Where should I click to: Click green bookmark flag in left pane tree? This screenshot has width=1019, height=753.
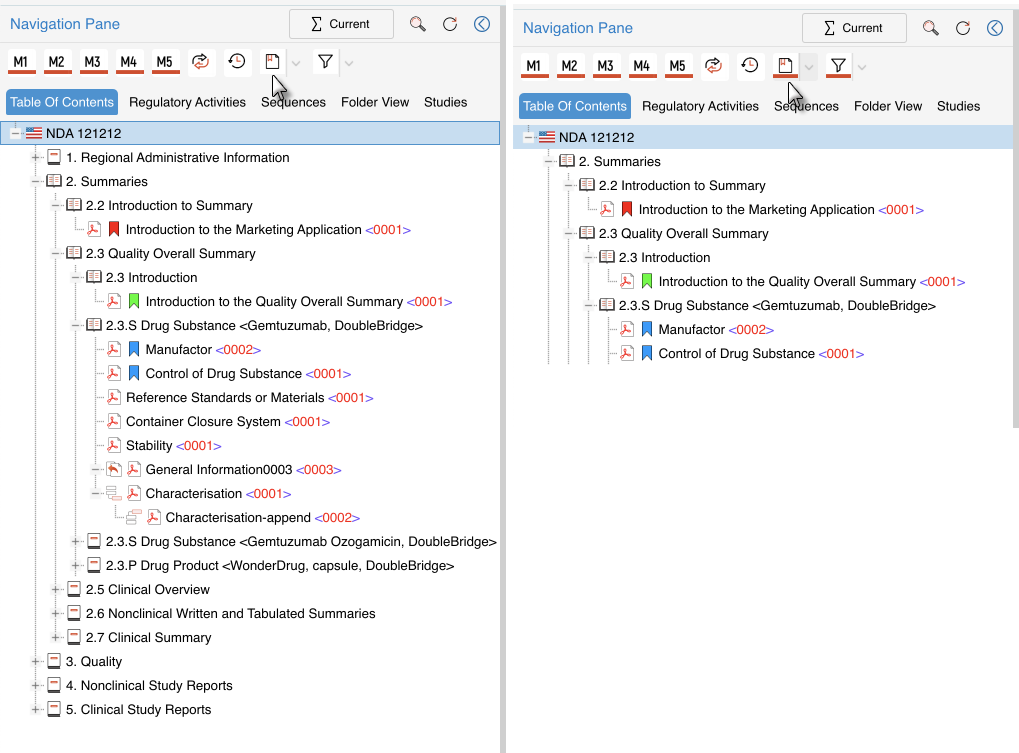(134, 302)
